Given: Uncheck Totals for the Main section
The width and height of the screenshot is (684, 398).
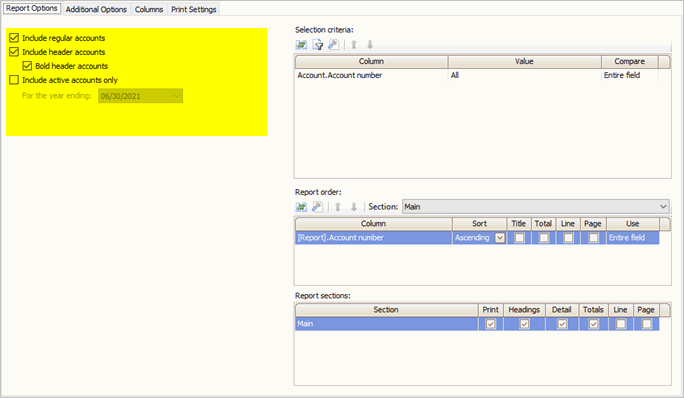Looking at the screenshot, I should tap(593, 324).
